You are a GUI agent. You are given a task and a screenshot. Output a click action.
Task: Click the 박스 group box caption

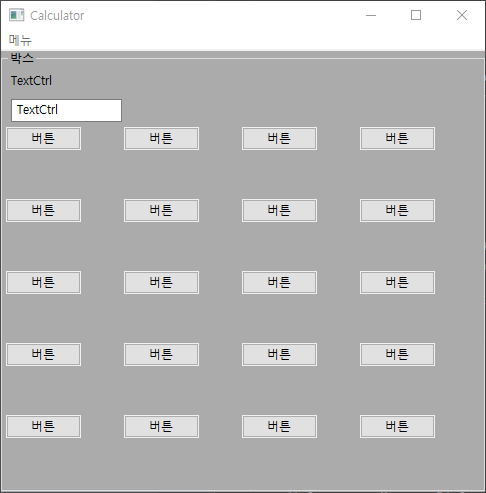click(22, 58)
